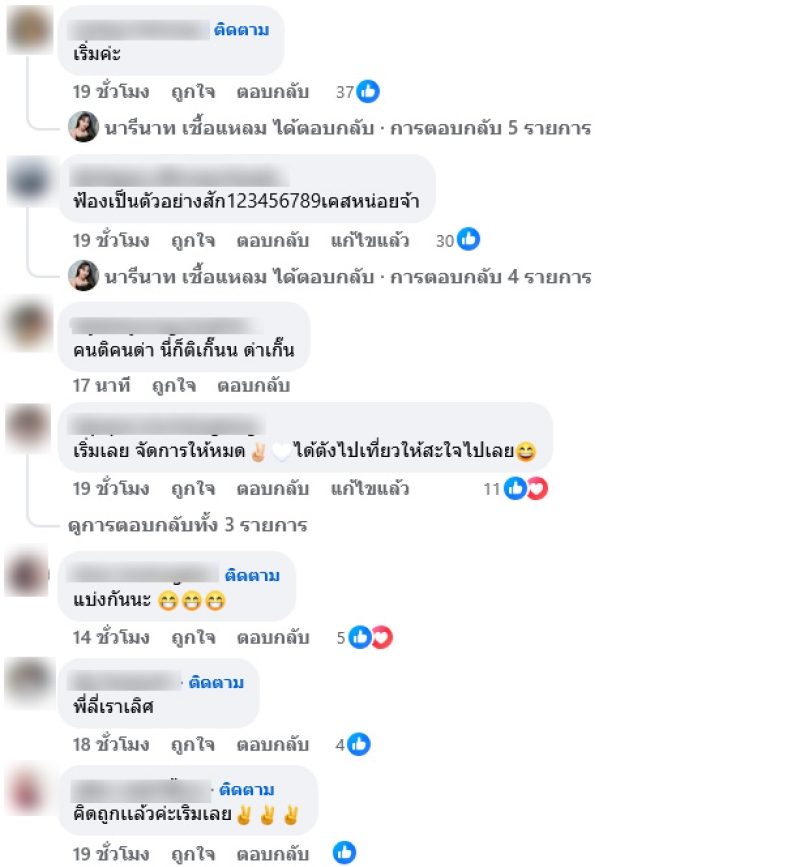Expand ดูการตอบกลับทั้ง 3 รายการ
The height and width of the screenshot is (867, 800).
point(187,524)
